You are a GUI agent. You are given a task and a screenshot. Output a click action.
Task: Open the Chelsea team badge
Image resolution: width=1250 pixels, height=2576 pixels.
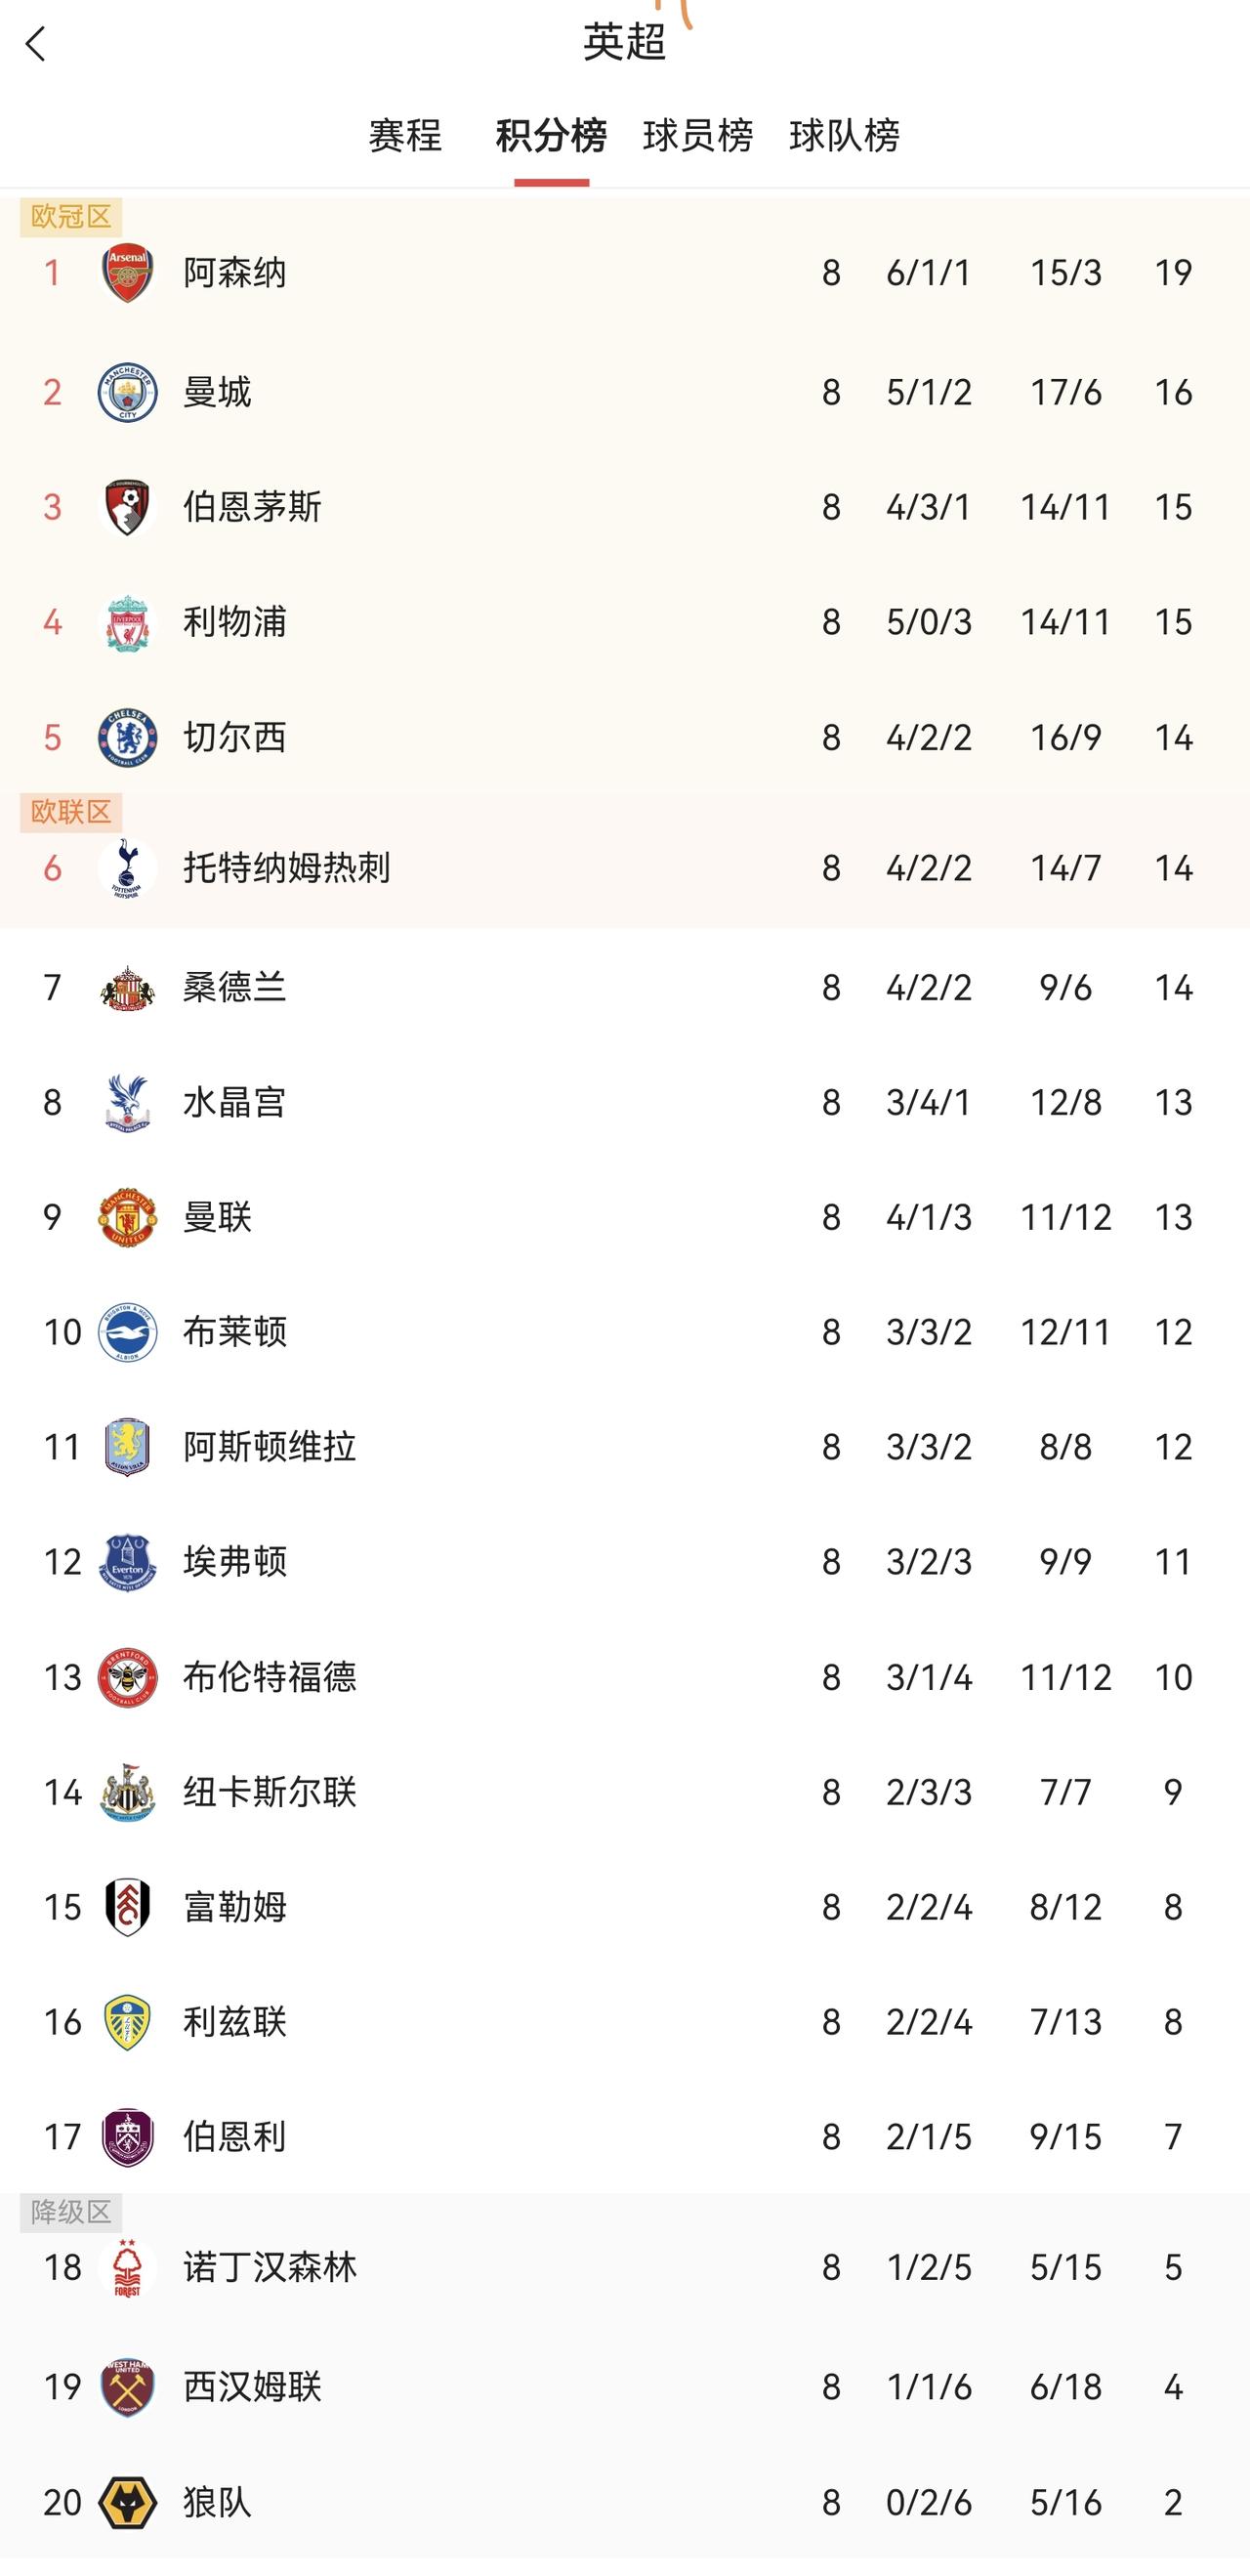[x=128, y=738]
